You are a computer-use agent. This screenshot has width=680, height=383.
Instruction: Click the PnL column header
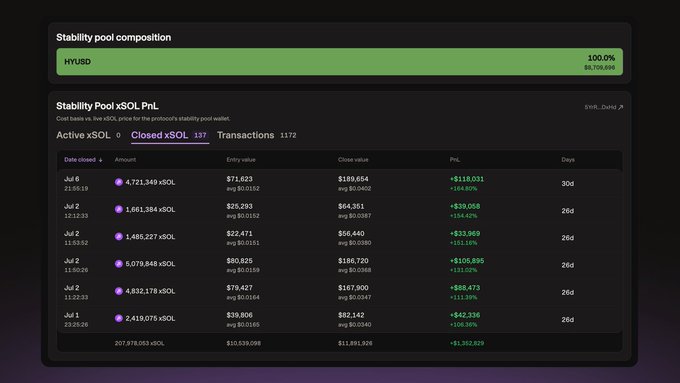point(454,160)
